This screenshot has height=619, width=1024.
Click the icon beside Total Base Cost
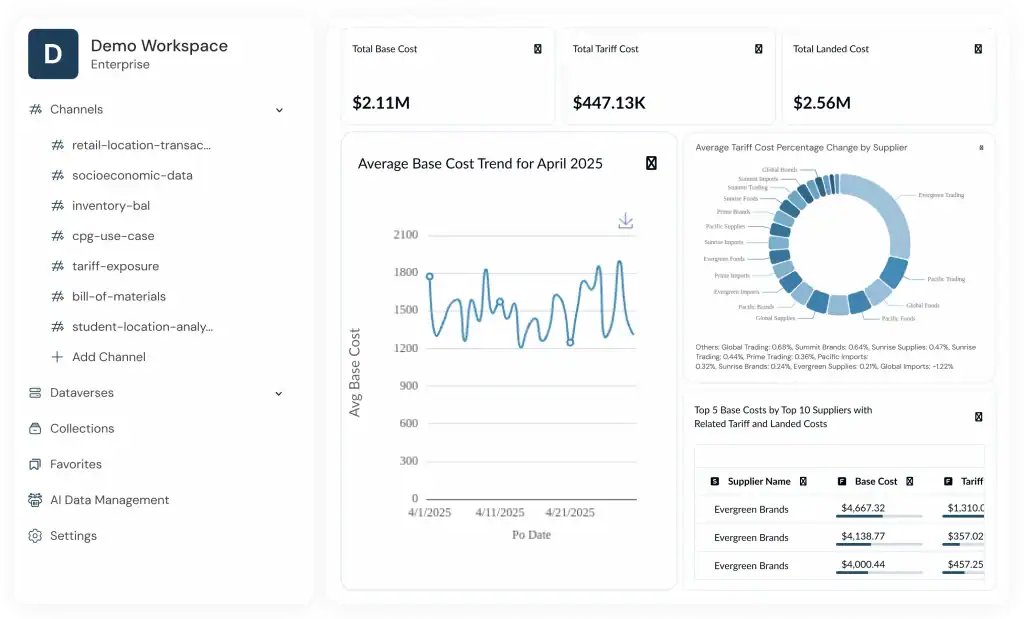click(x=538, y=49)
